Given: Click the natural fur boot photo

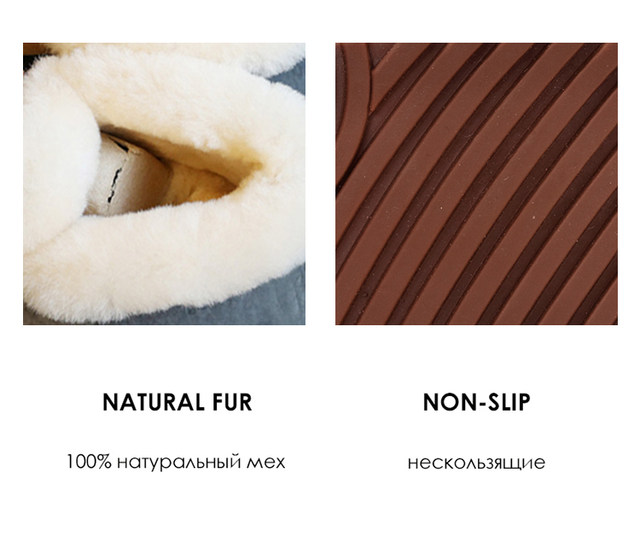Looking at the screenshot, I should tap(164, 184).
